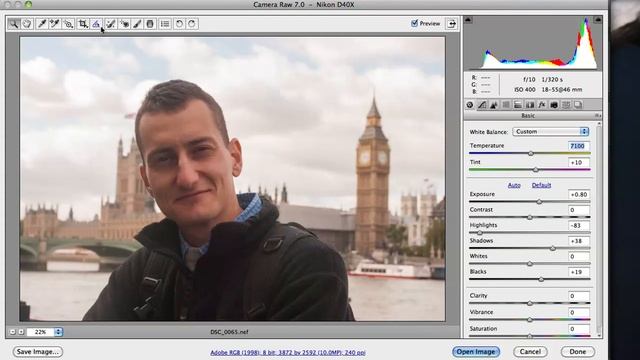Click the Shadows slider handle

[553, 248]
